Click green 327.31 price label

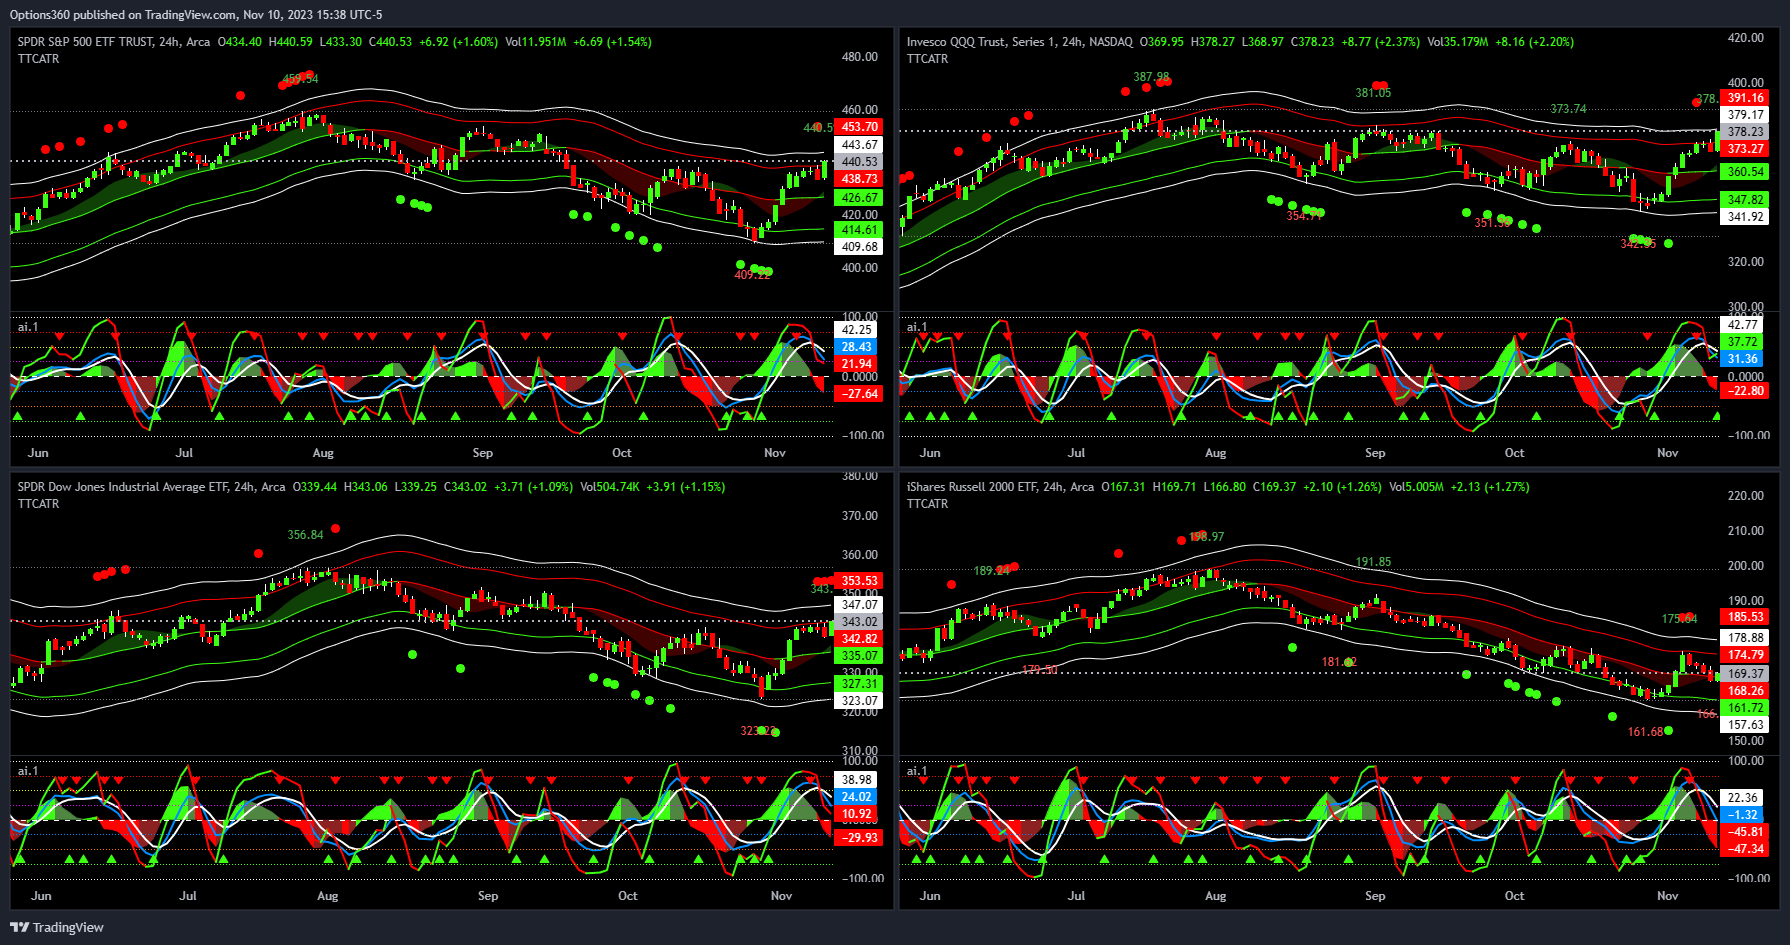coord(859,684)
